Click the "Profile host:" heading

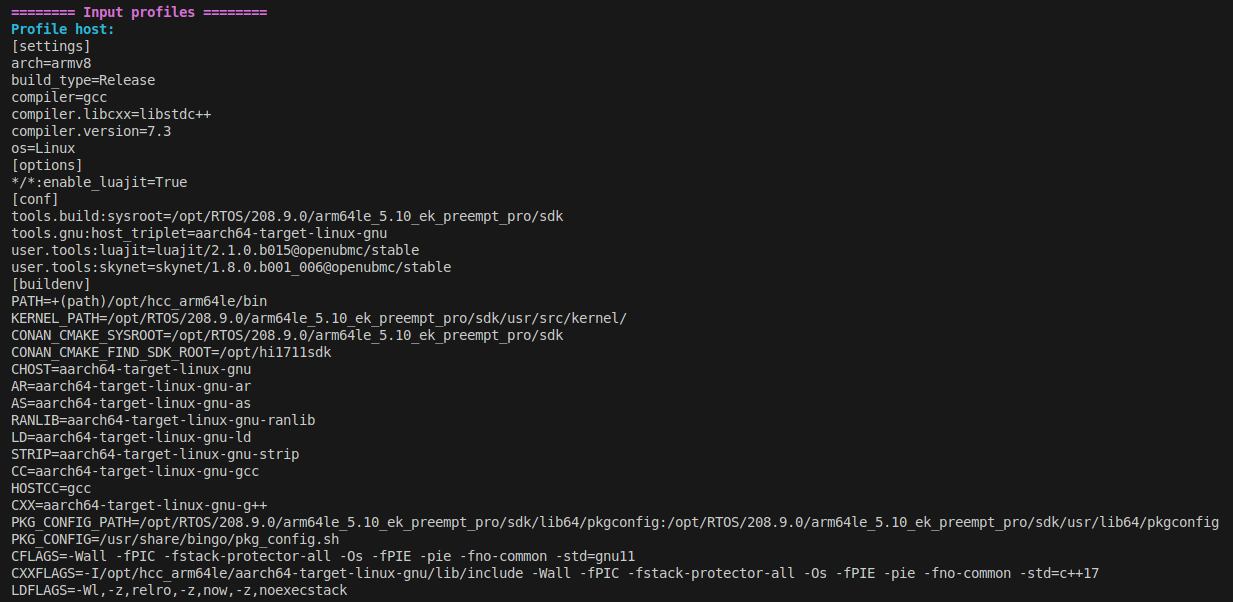click(x=63, y=29)
